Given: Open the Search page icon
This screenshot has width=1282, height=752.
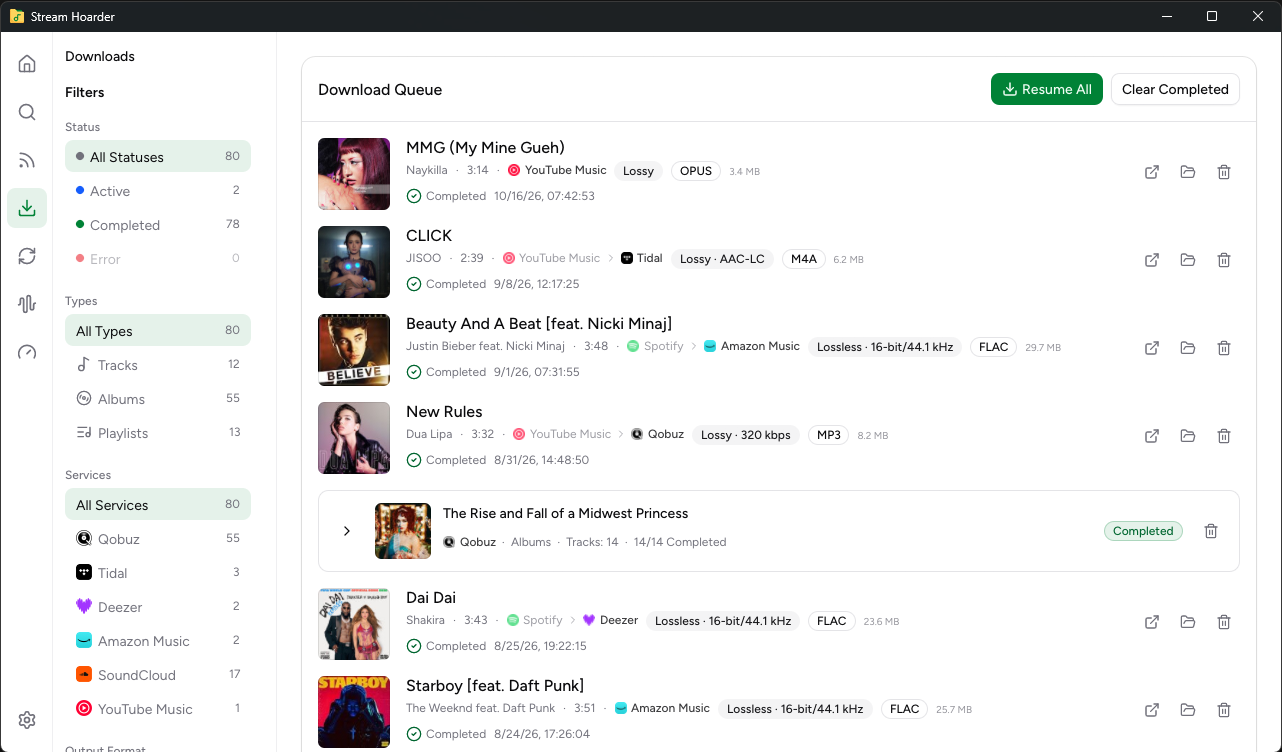Looking at the screenshot, I should coord(27,112).
